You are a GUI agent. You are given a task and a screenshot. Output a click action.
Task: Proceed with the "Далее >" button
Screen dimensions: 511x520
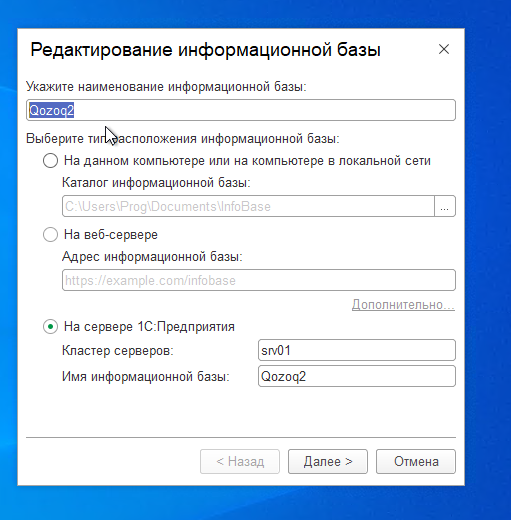(x=328, y=462)
